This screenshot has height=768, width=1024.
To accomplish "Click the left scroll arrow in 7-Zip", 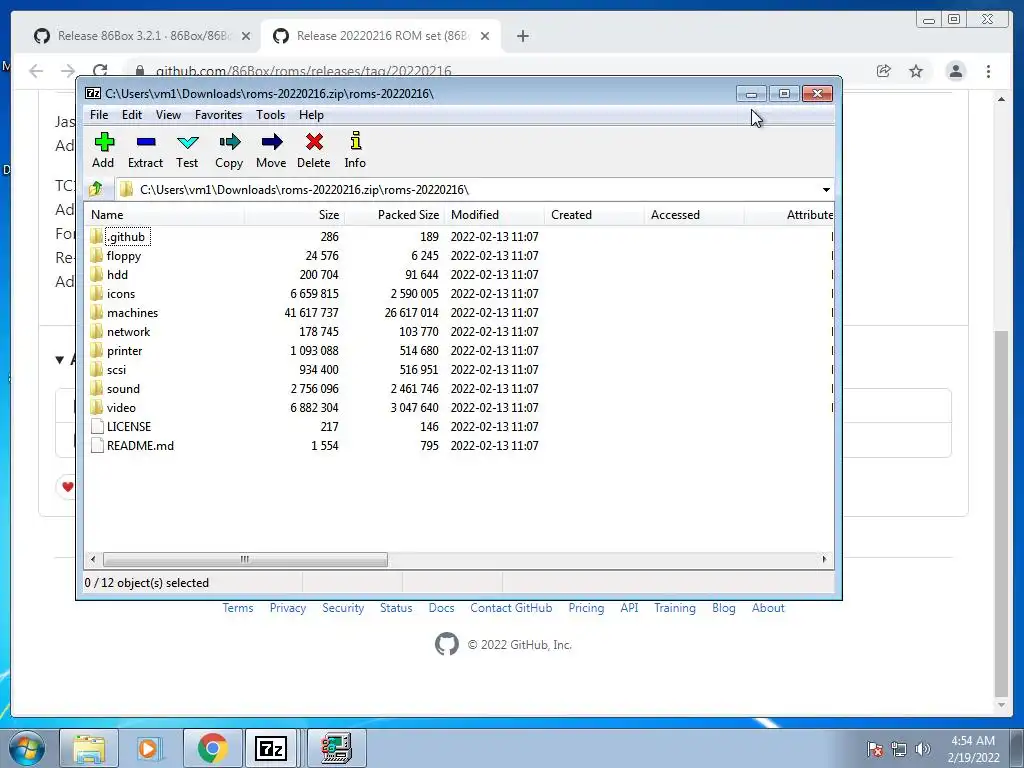I will (93, 560).
